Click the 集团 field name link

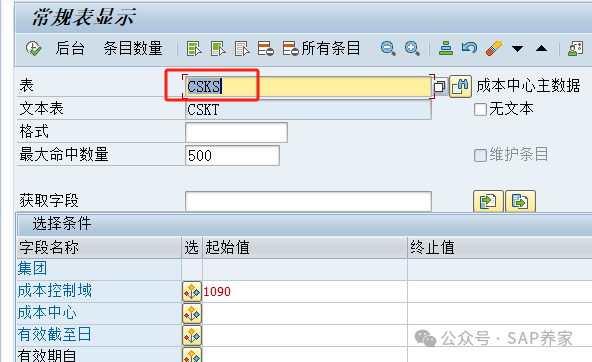(32, 268)
